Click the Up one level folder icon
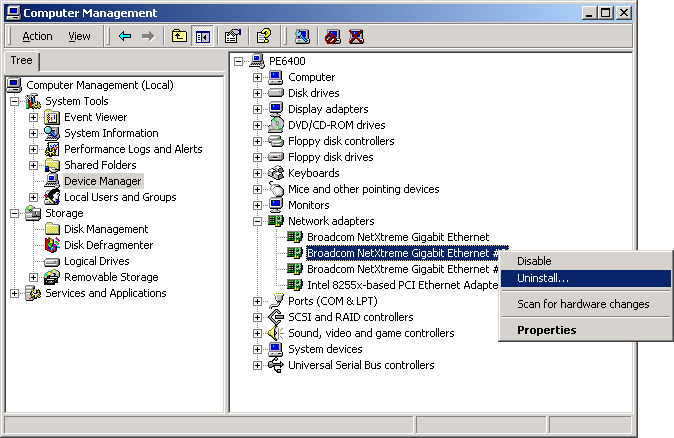The image size is (674, 438). click(179, 36)
